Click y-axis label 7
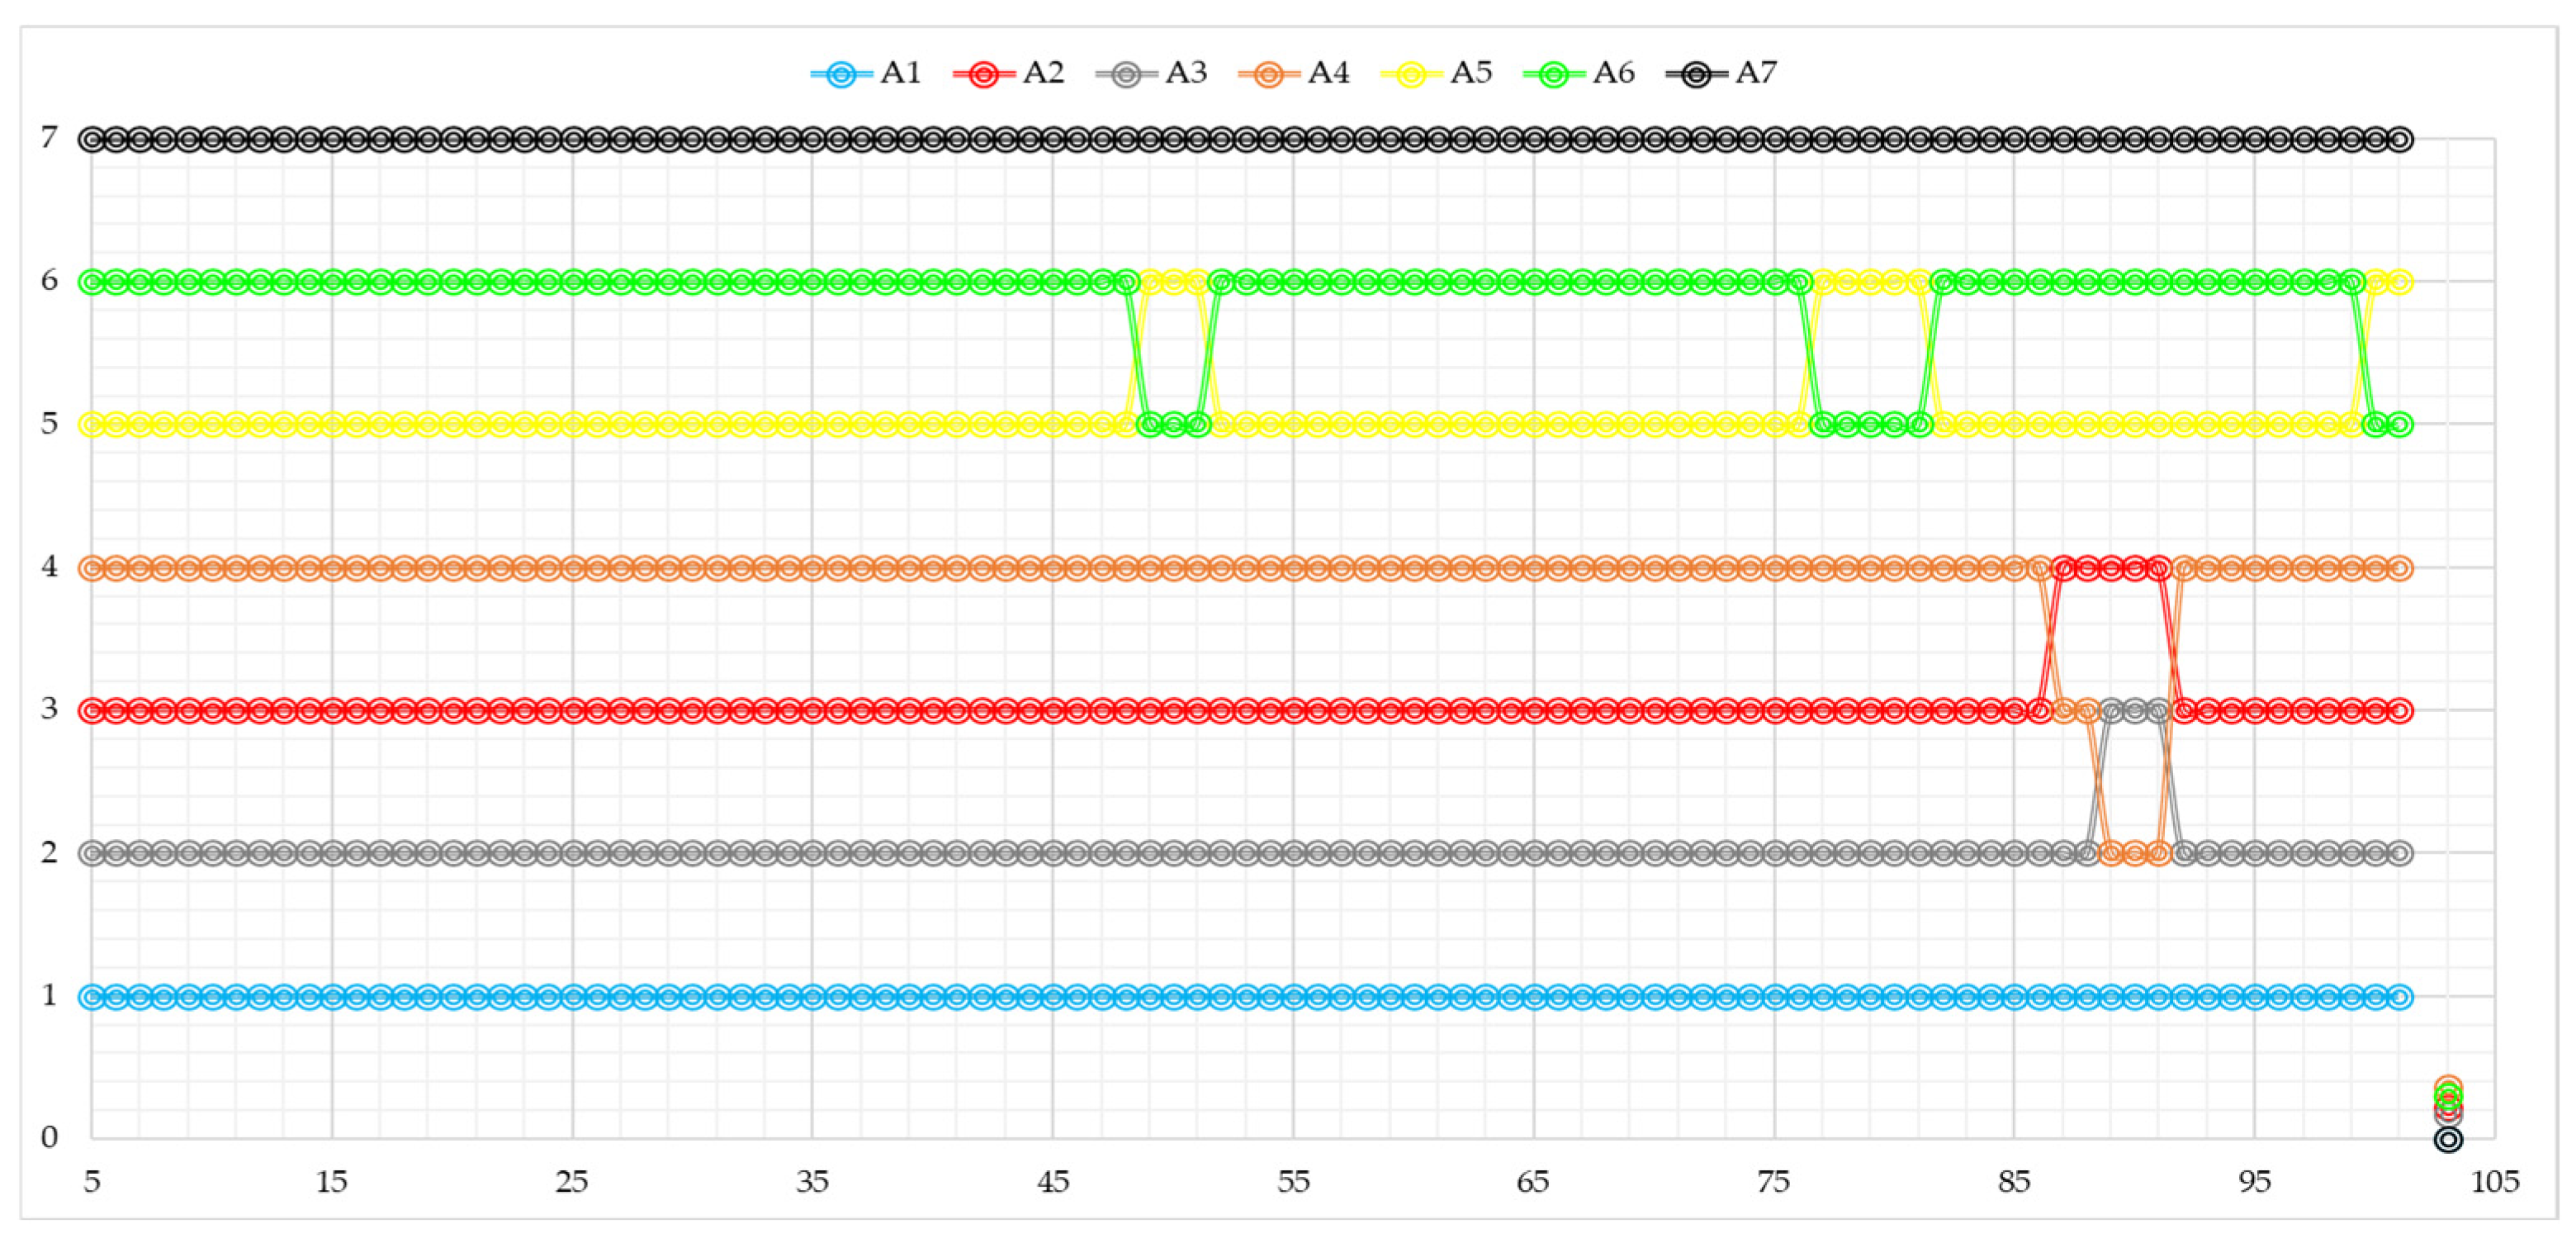Image resolution: width=2576 pixels, height=1243 pixels. pos(49,138)
